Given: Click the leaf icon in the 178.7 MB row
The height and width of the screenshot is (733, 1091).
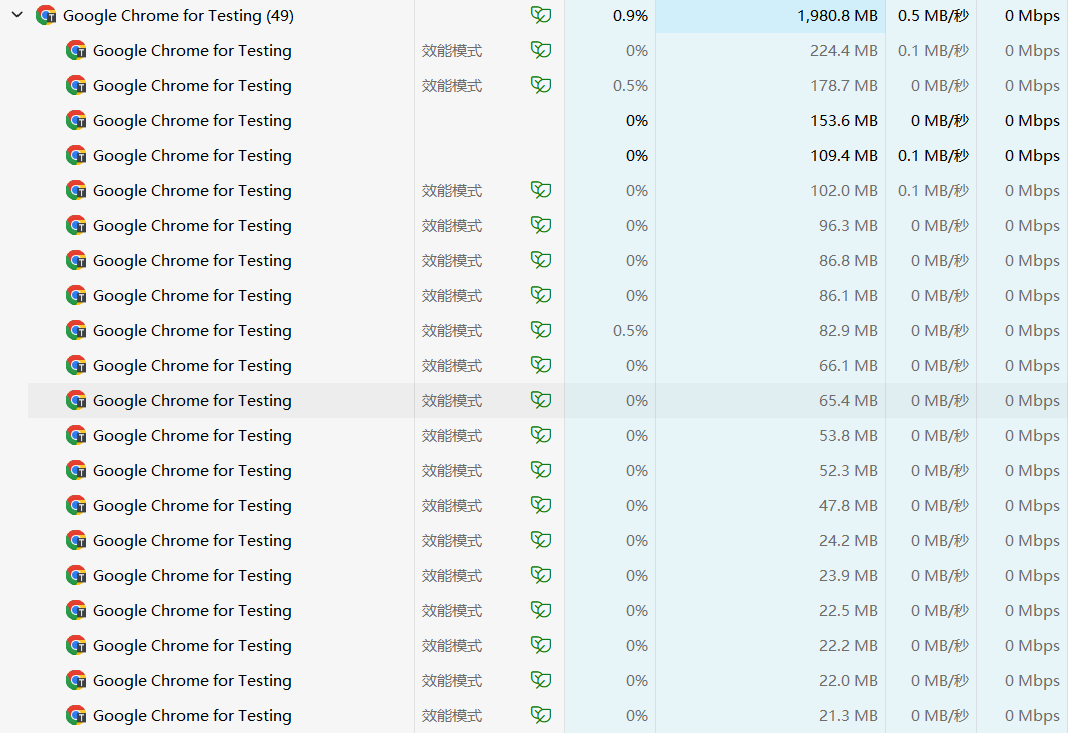Looking at the screenshot, I should (x=541, y=85).
